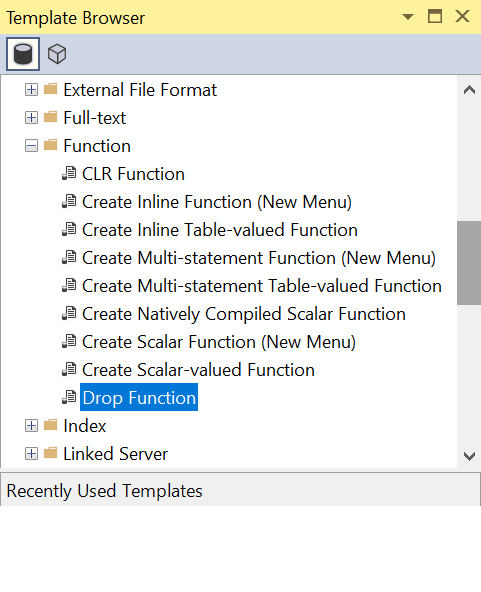Select Create Natively Compiled Scalar Function template
This screenshot has height=592, width=481.
click(x=244, y=314)
